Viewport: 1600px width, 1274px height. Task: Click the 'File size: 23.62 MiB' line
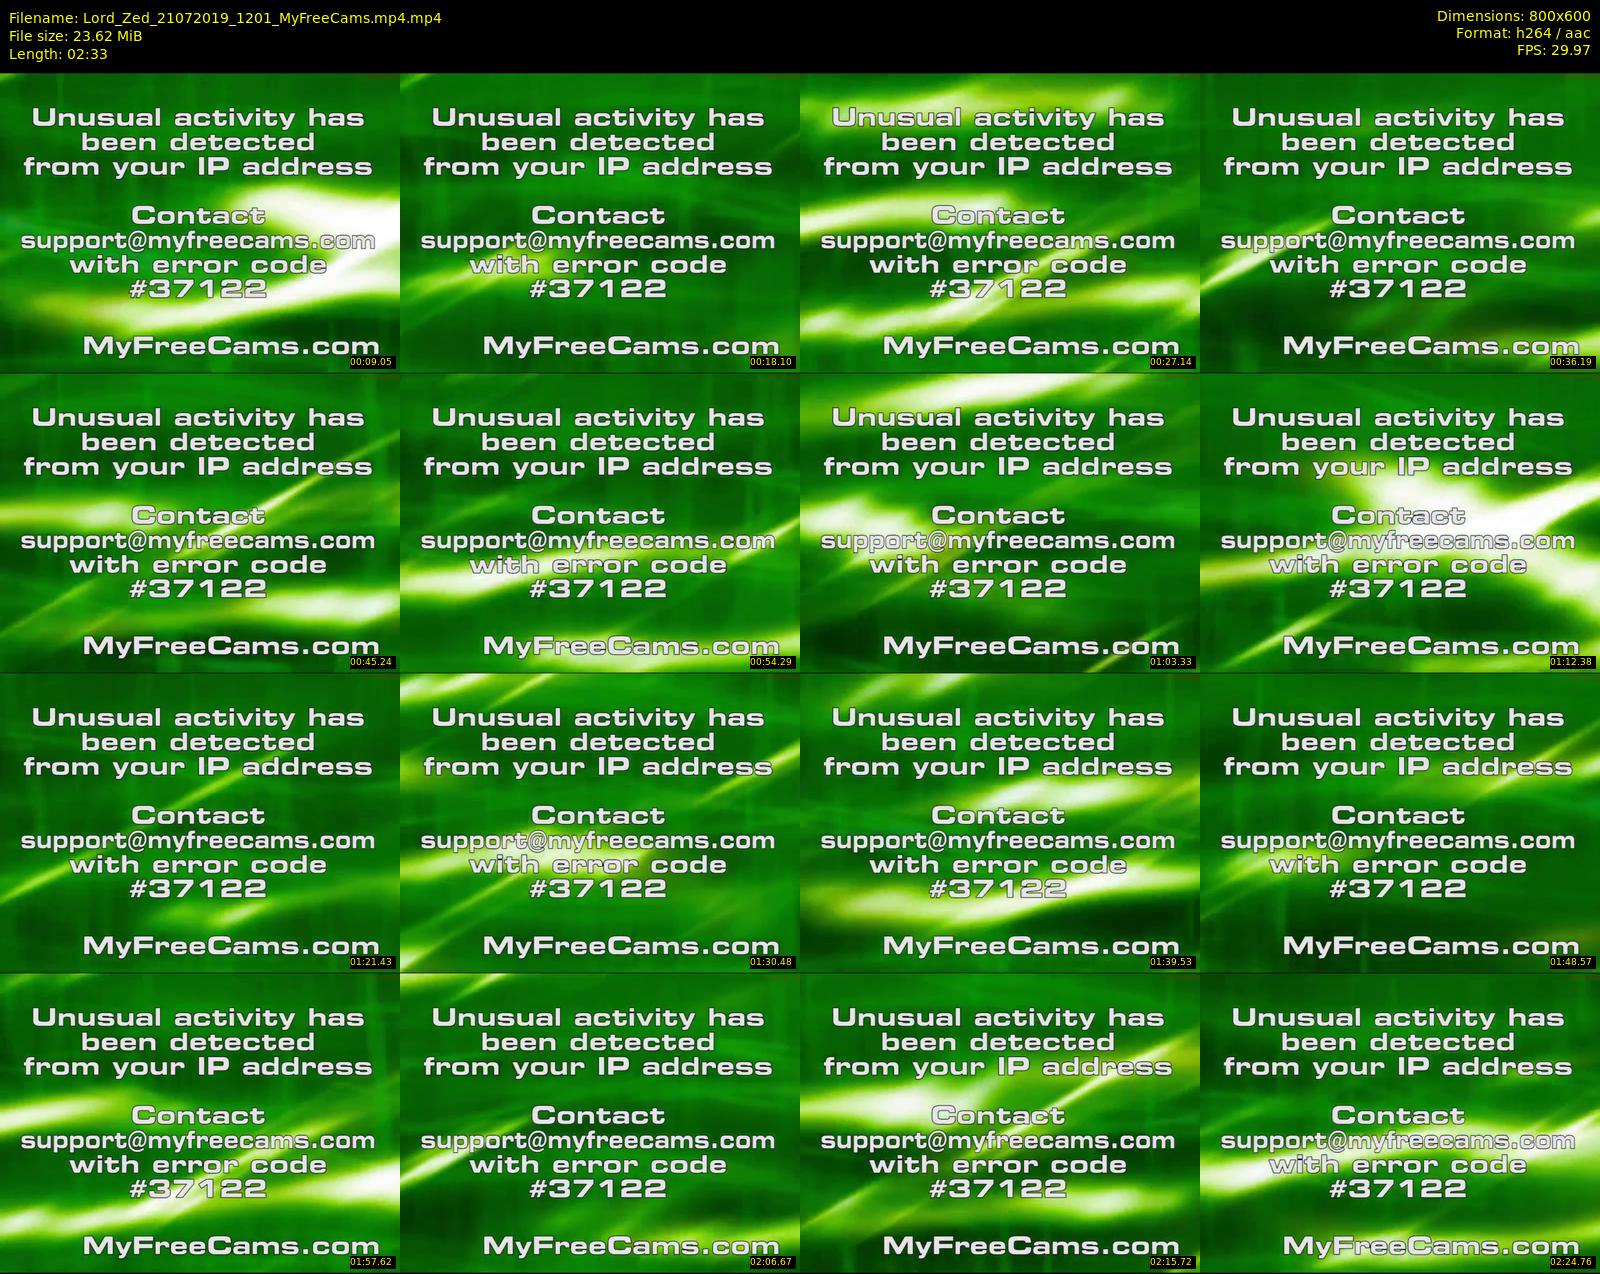pos(76,36)
